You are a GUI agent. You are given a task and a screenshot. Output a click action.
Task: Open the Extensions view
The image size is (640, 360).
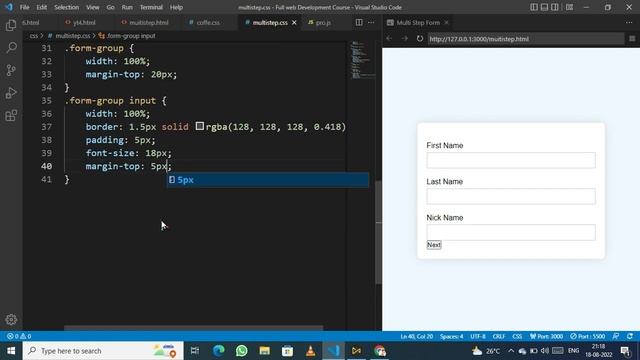[11, 116]
